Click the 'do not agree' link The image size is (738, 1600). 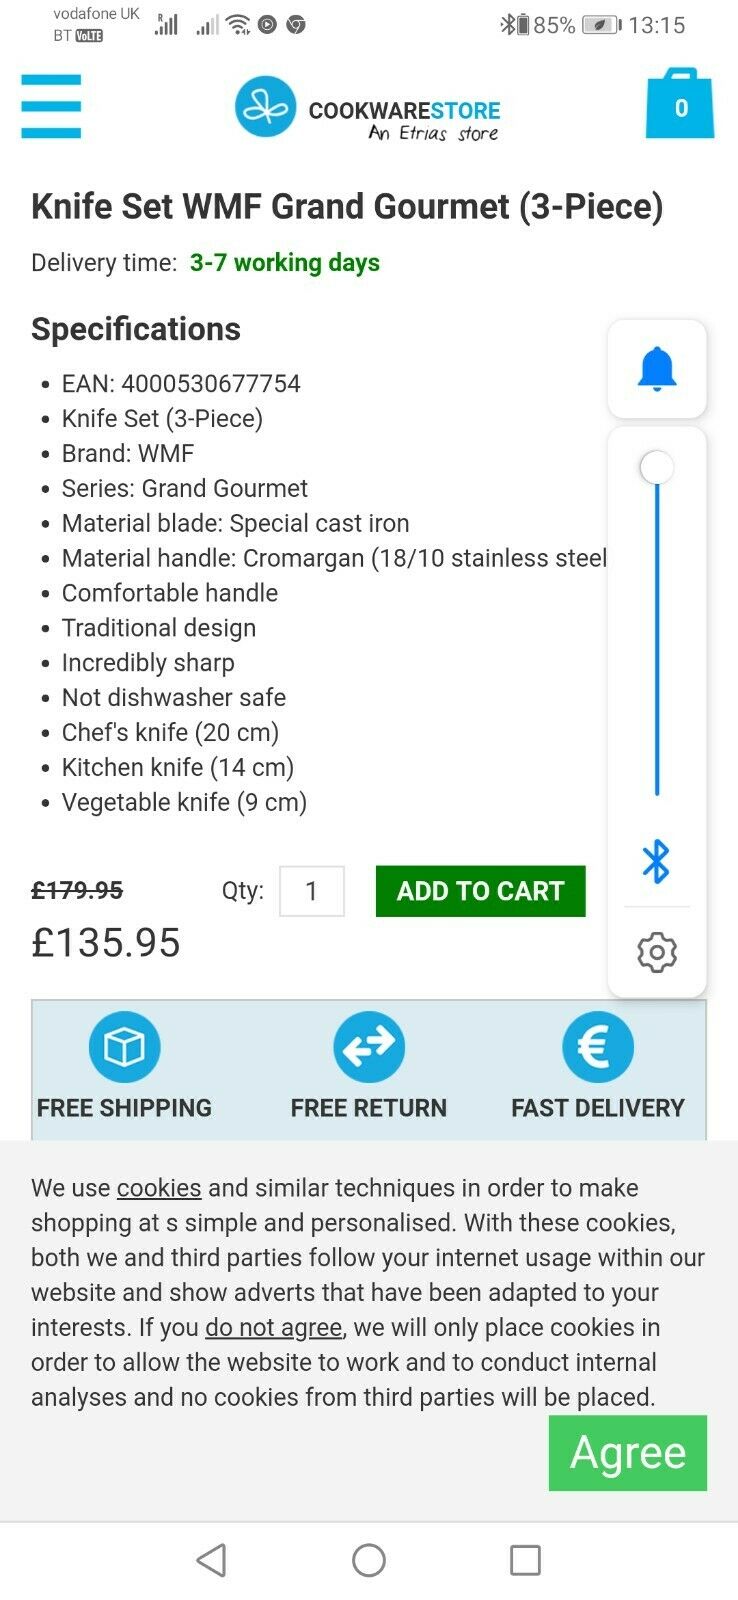[x=271, y=1327]
